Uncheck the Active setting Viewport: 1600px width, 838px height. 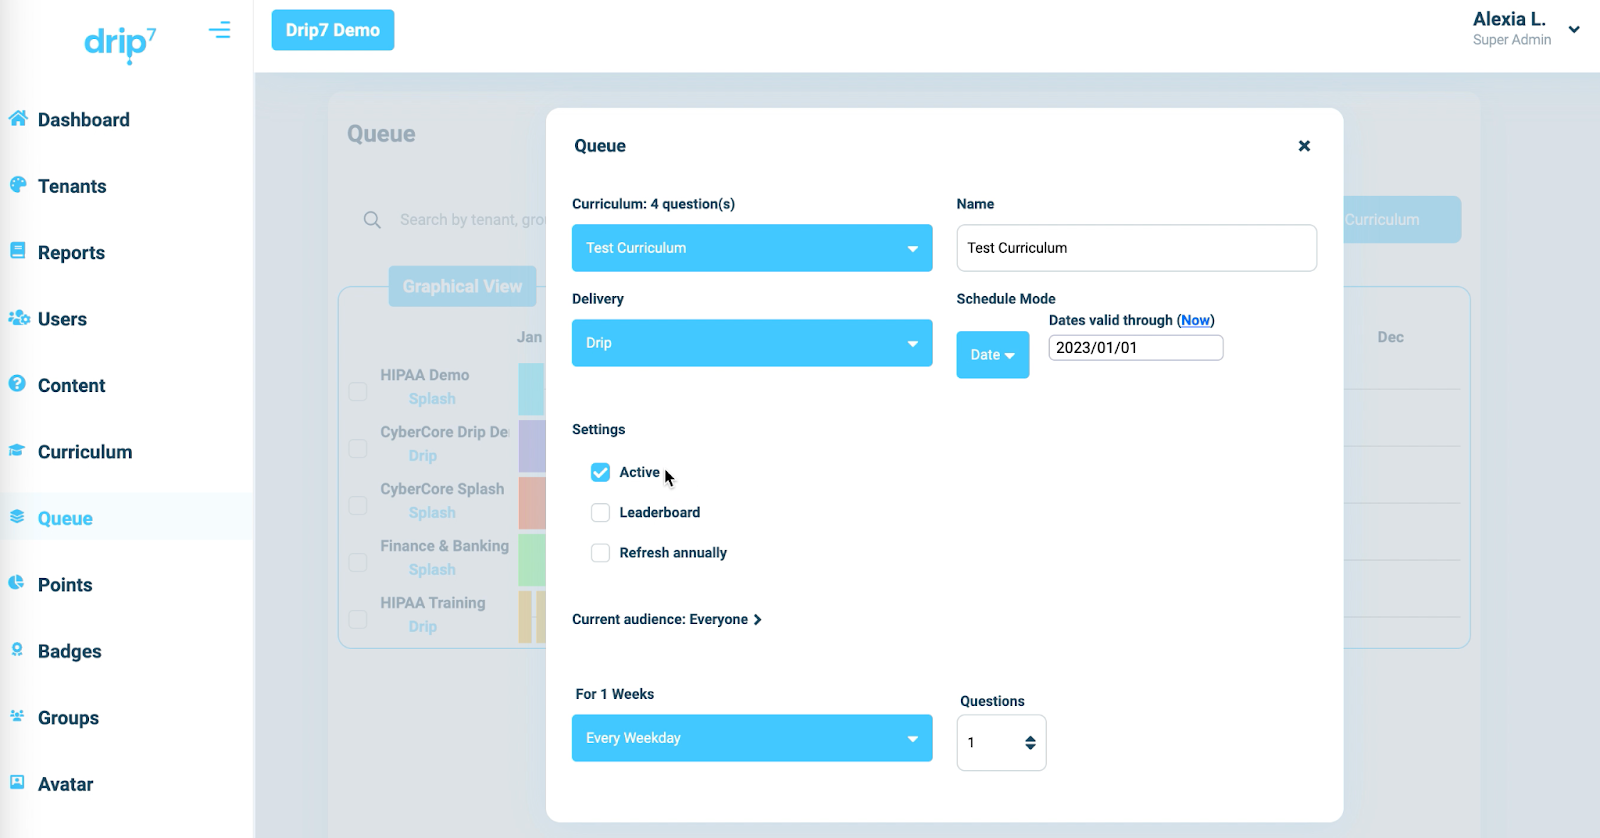(600, 472)
